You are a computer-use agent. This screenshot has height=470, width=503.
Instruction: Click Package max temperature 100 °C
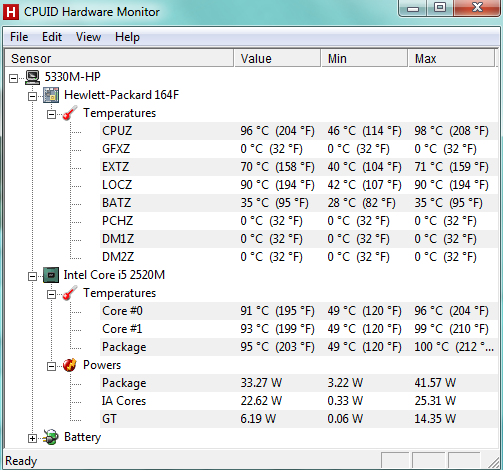[x=454, y=347]
